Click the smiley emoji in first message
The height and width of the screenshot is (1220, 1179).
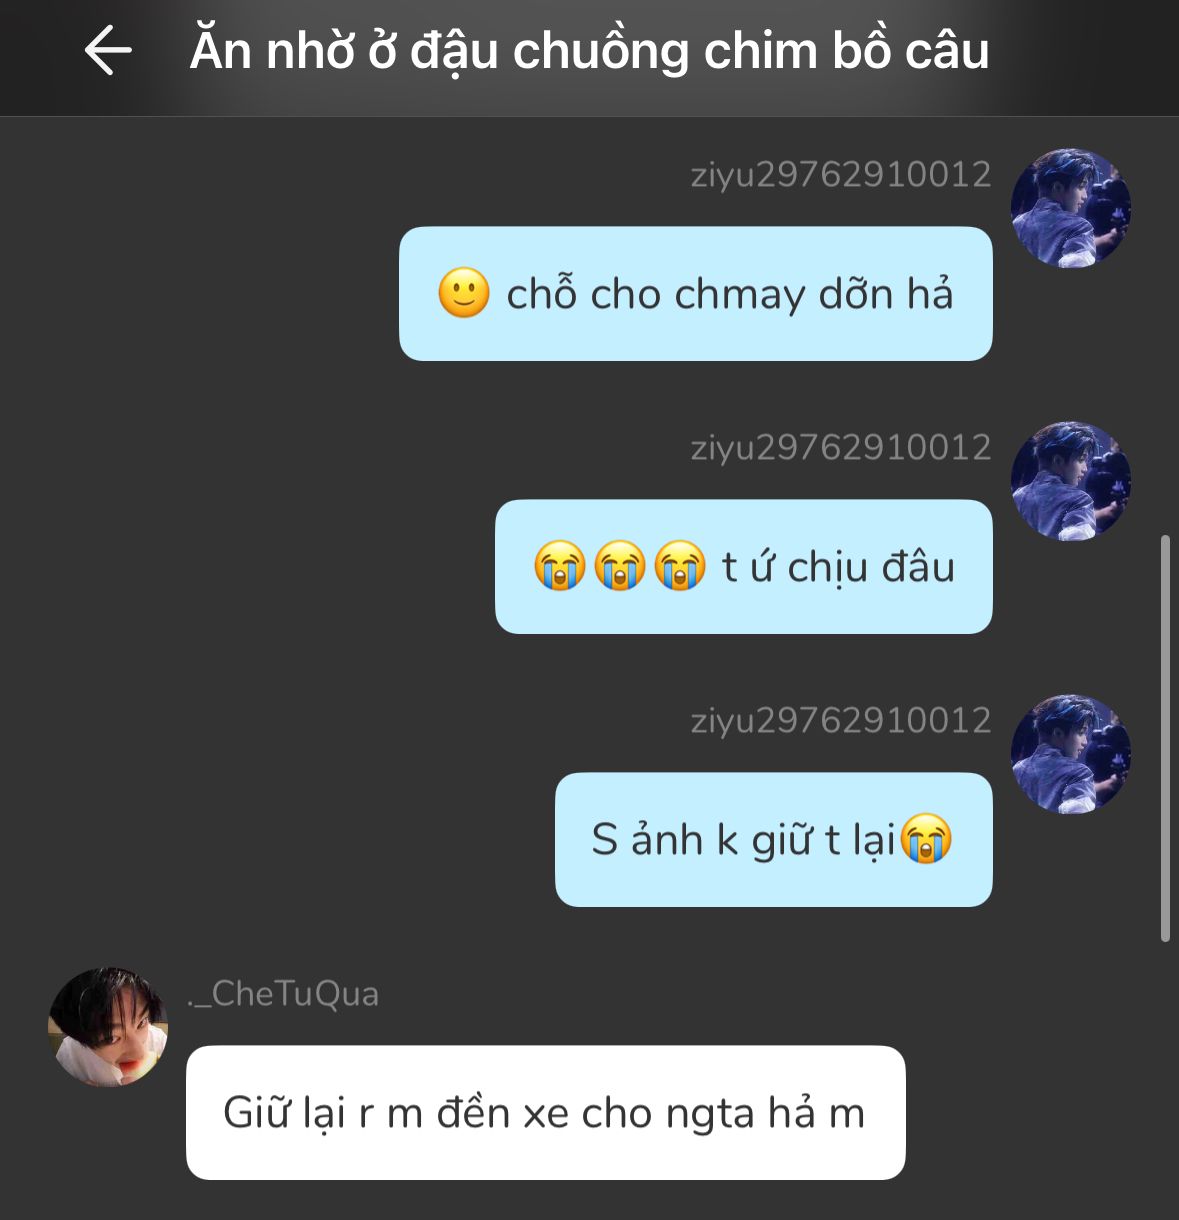pyautogui.click(x=464, y=293)
